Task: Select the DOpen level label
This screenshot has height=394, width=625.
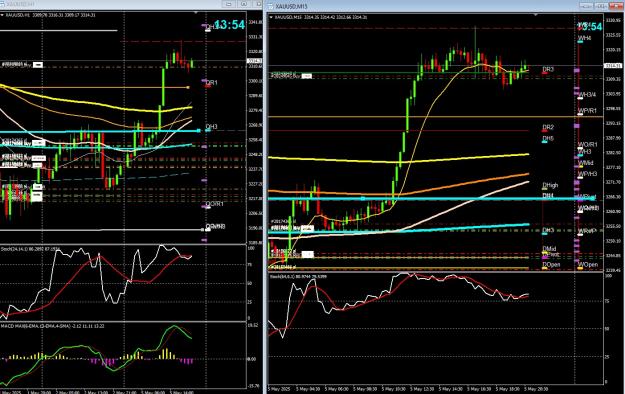Action: 551,264
